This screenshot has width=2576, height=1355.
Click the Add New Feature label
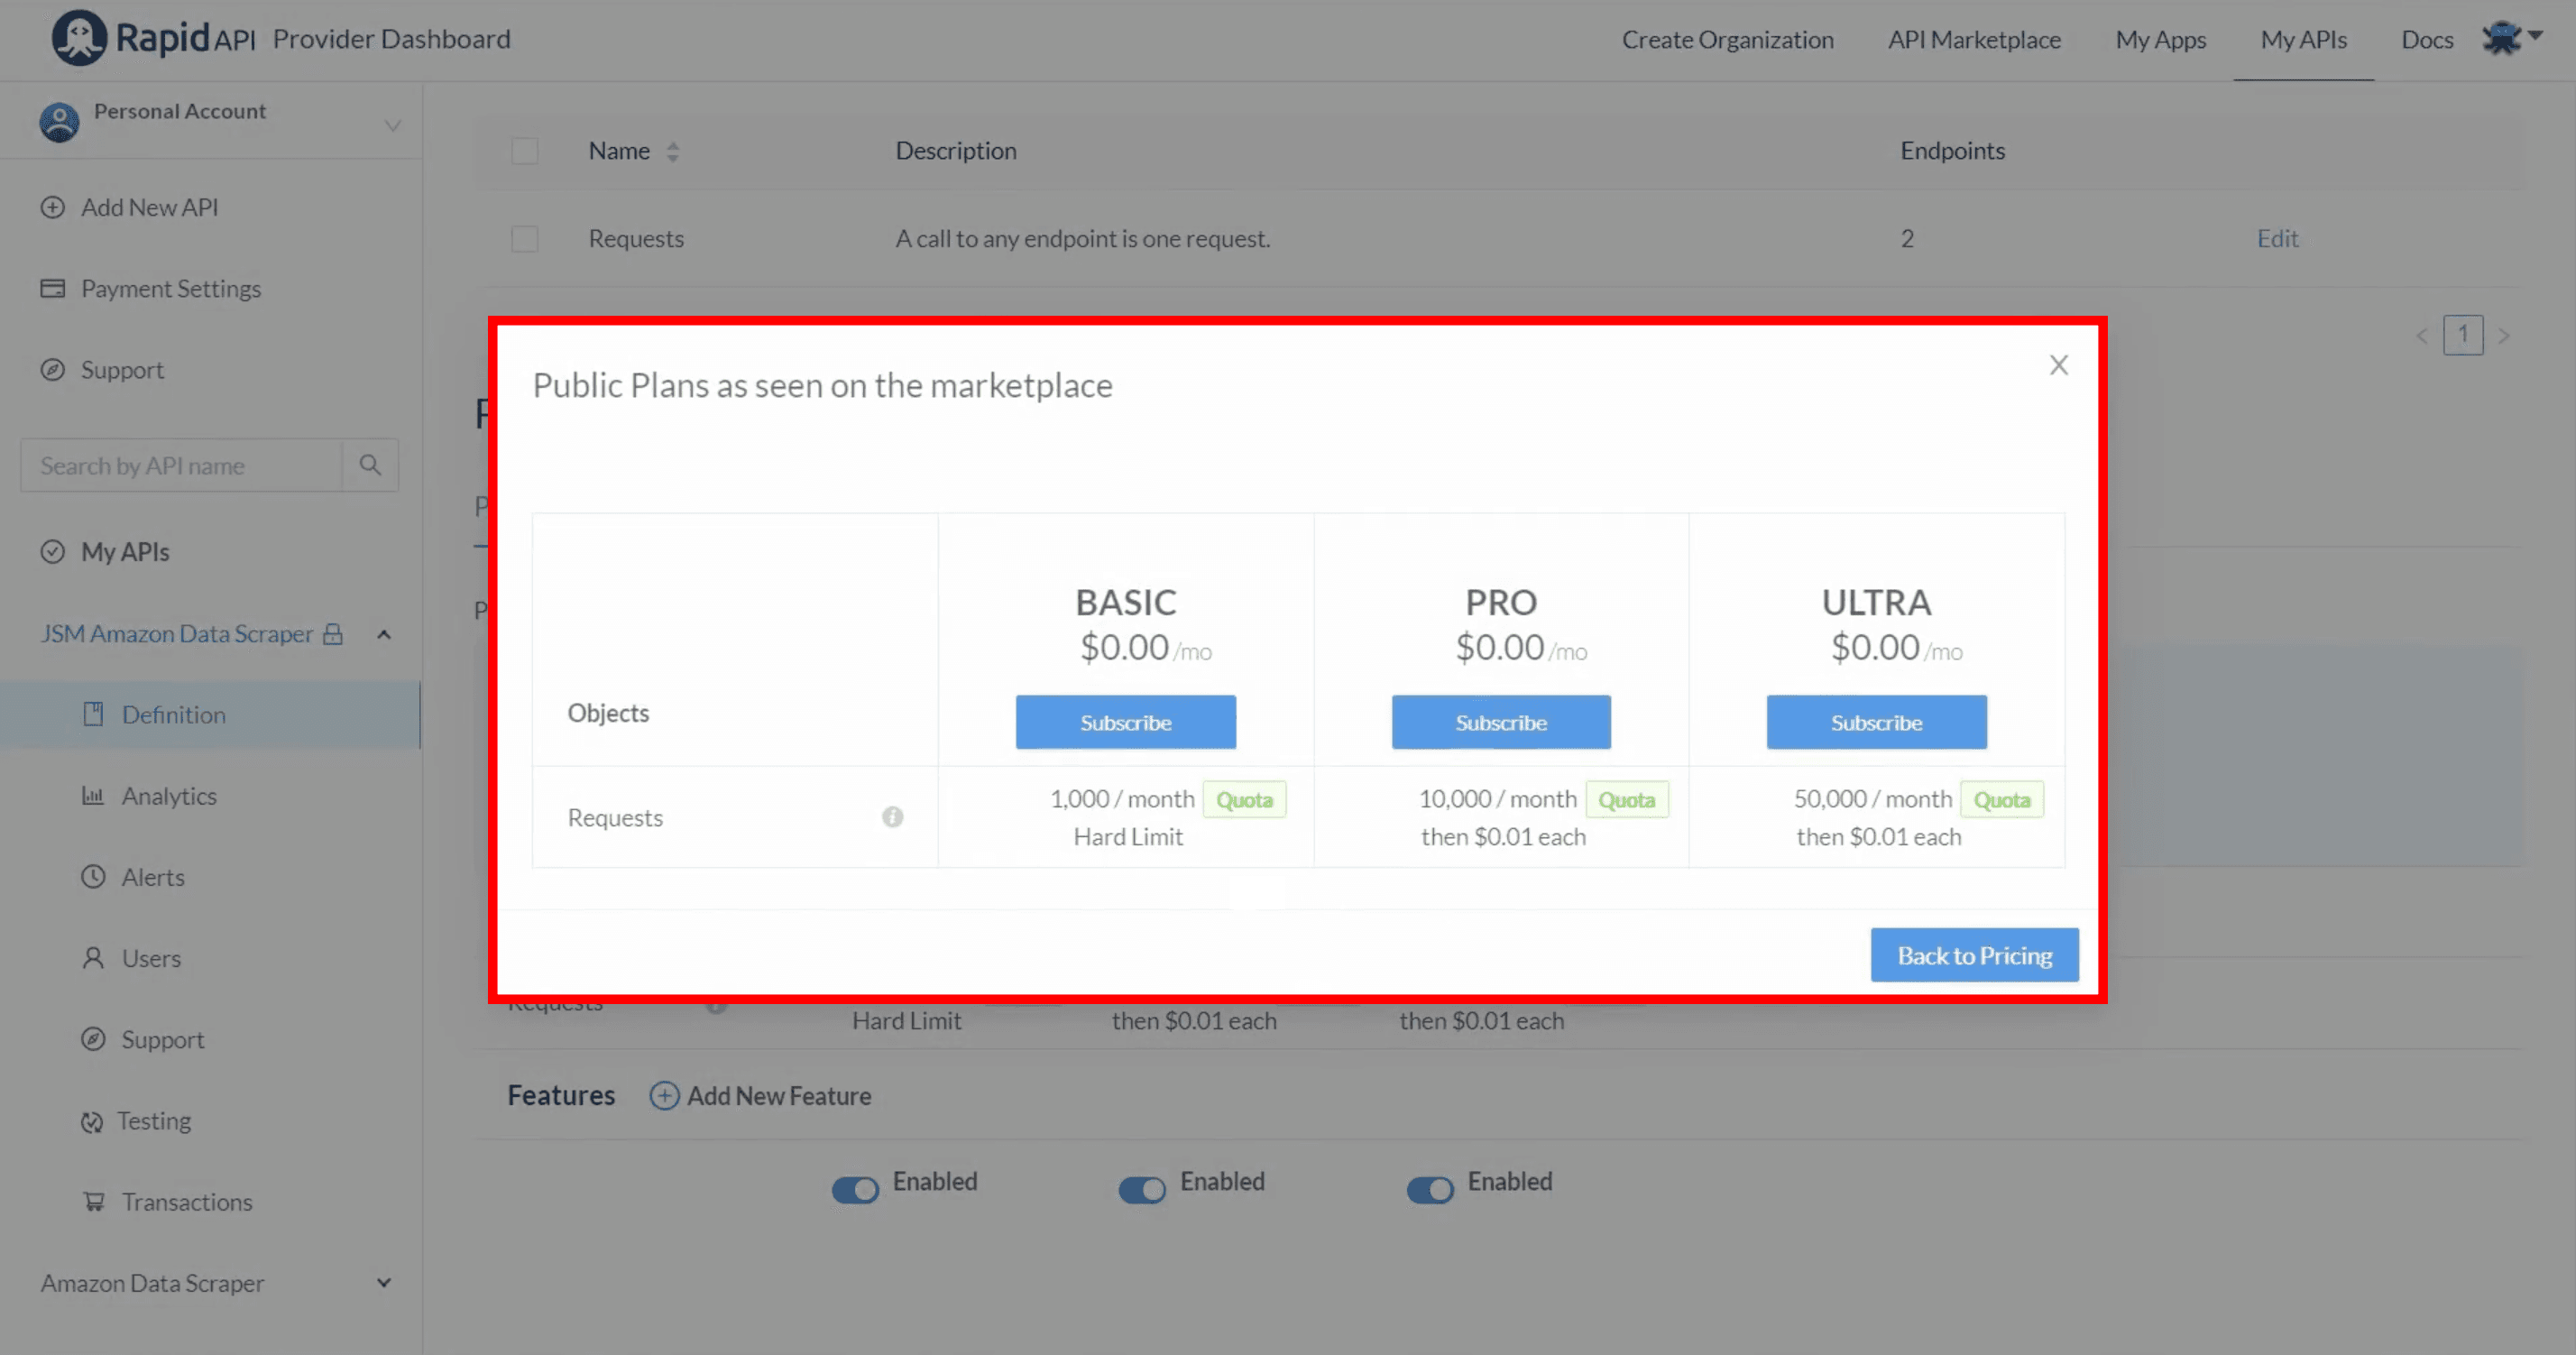(x=779, y=1096)
